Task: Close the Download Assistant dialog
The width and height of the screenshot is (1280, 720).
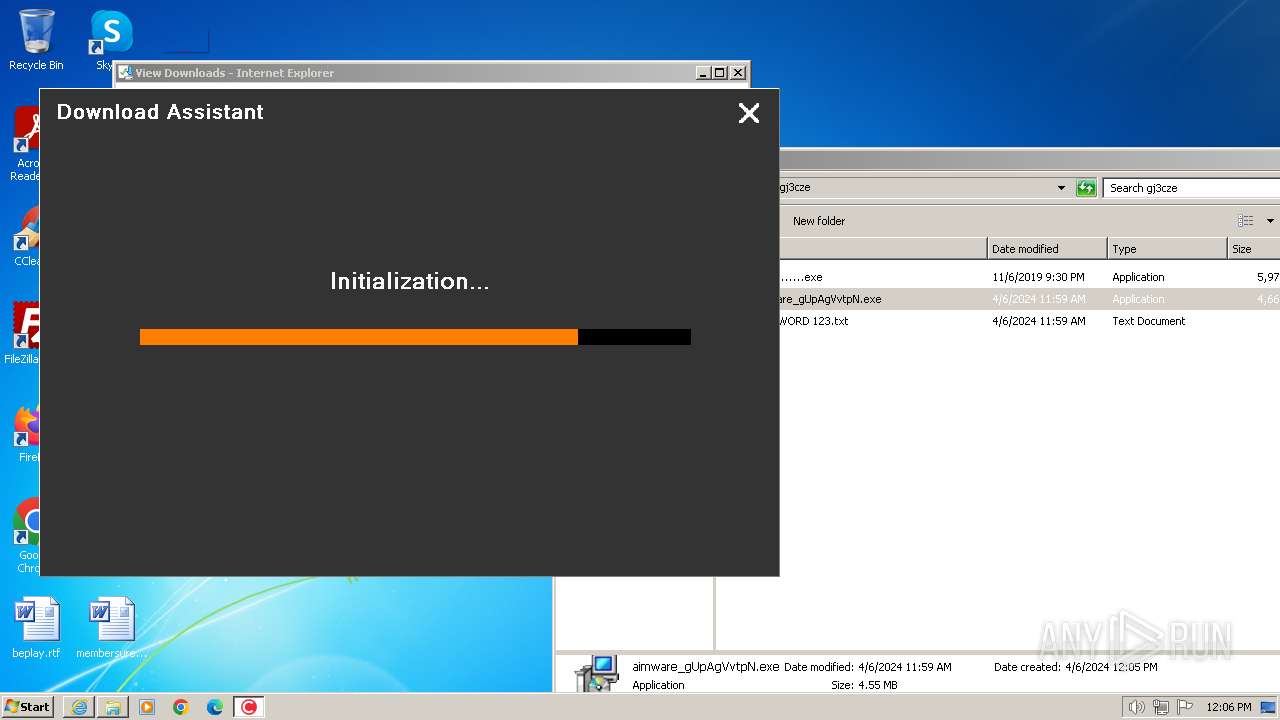Action: coord(749,113)
